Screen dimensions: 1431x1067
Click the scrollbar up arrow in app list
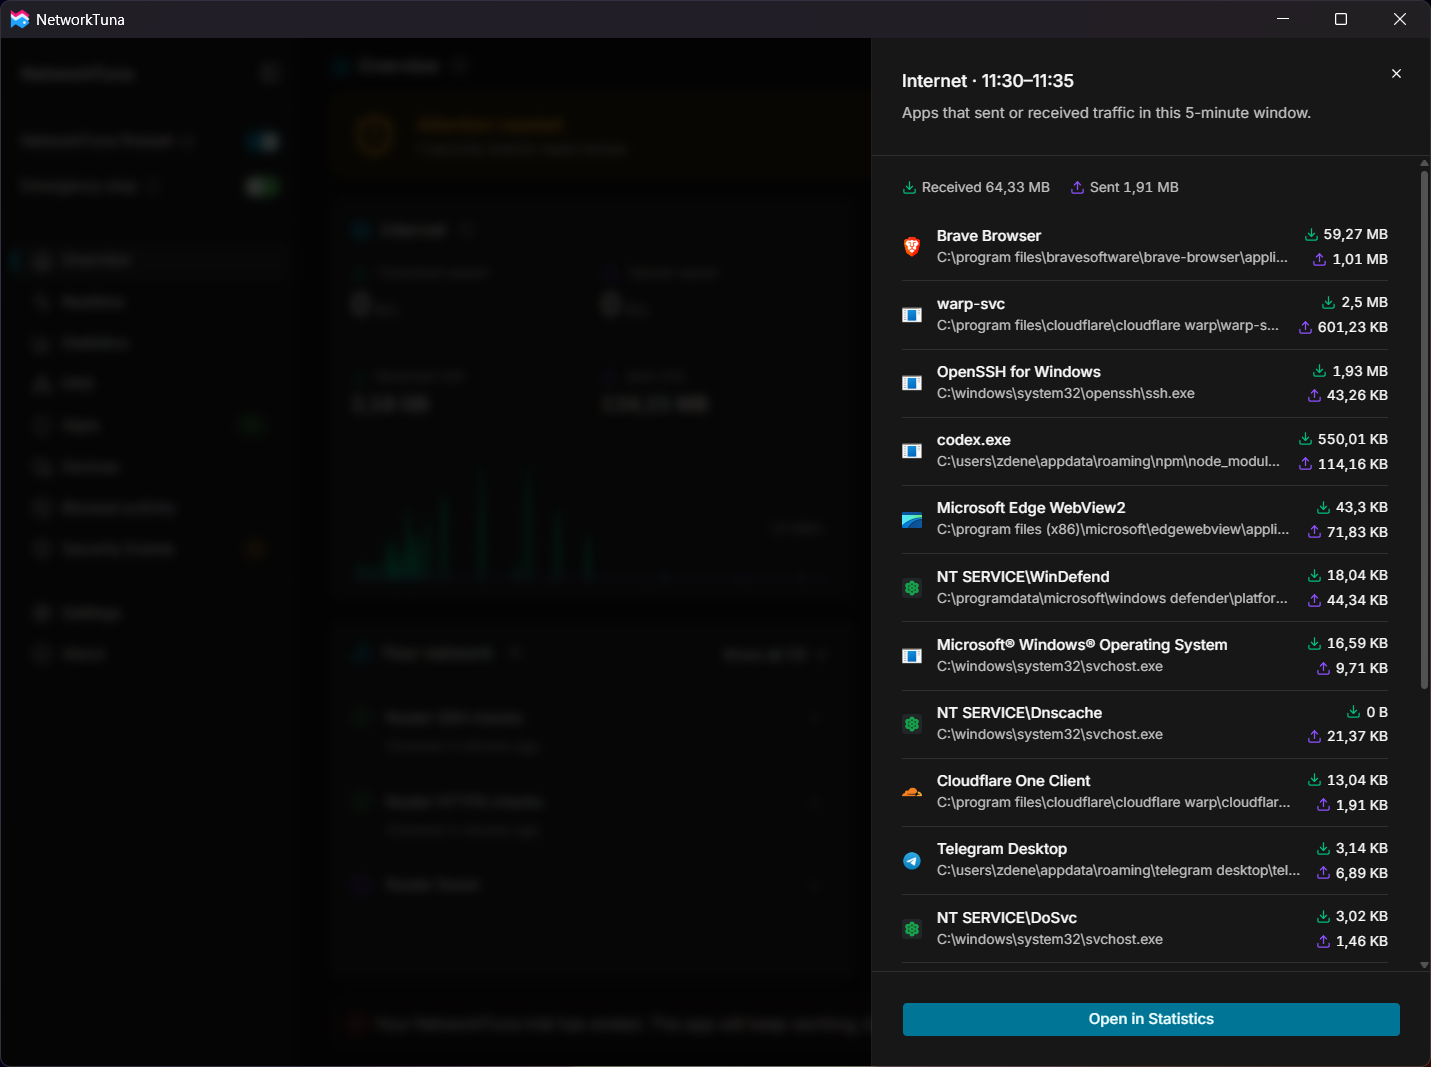click(x=1424, y=163)
